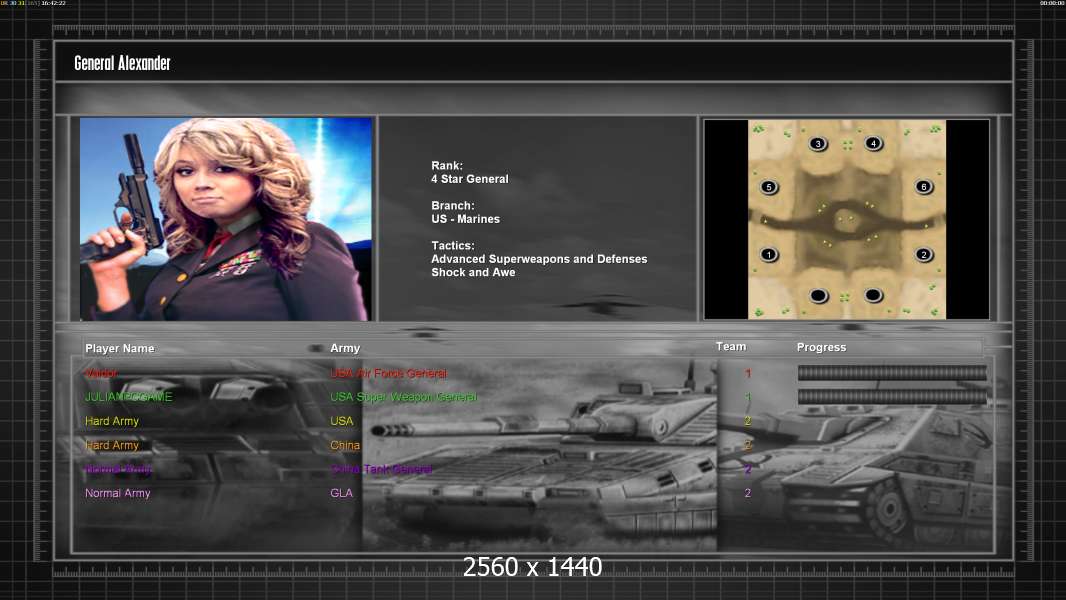Screen dimensions: 1066x600
Task: Select the Hard Army player with China
Action: (x=111, y=445)
